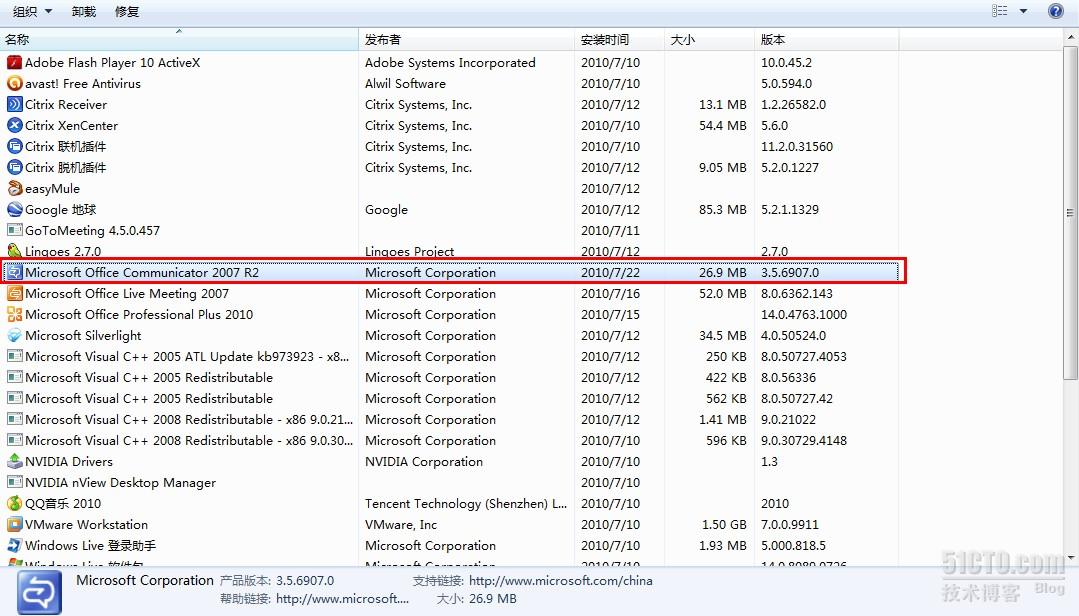The width and height of the screenshot is (1079, 616).
Task: Click the GoToMeeting 4.5.0.457 icon
Action: click(x=14, y=231)
